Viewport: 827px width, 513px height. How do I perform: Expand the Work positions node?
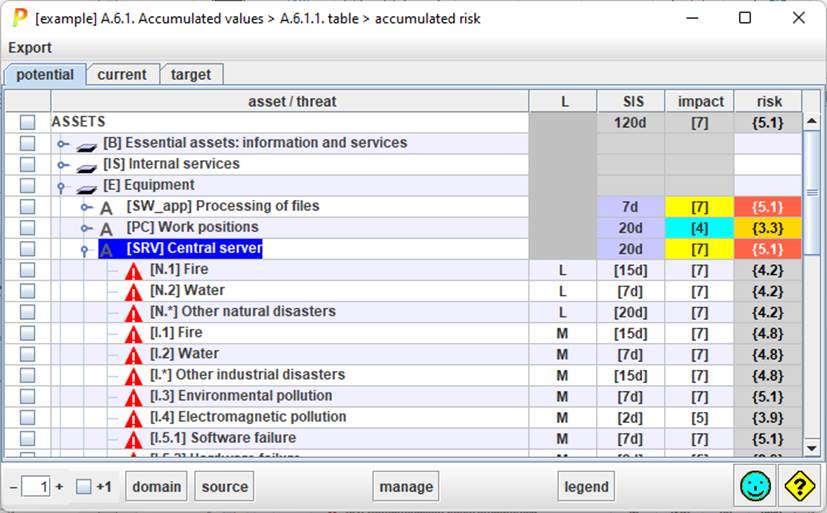[86, 228]
